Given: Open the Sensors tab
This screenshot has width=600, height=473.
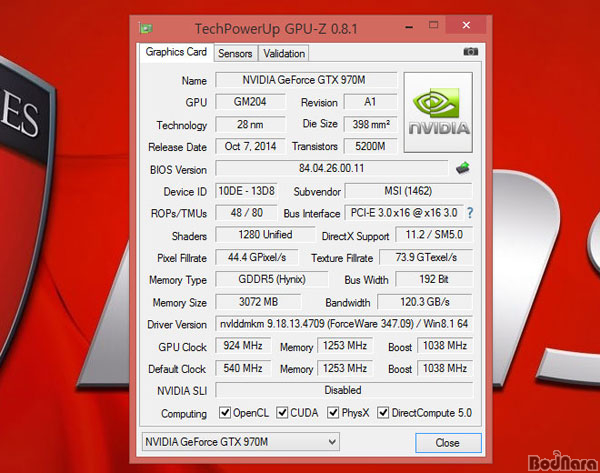Looking at the screenshot, I should point(235,53).
